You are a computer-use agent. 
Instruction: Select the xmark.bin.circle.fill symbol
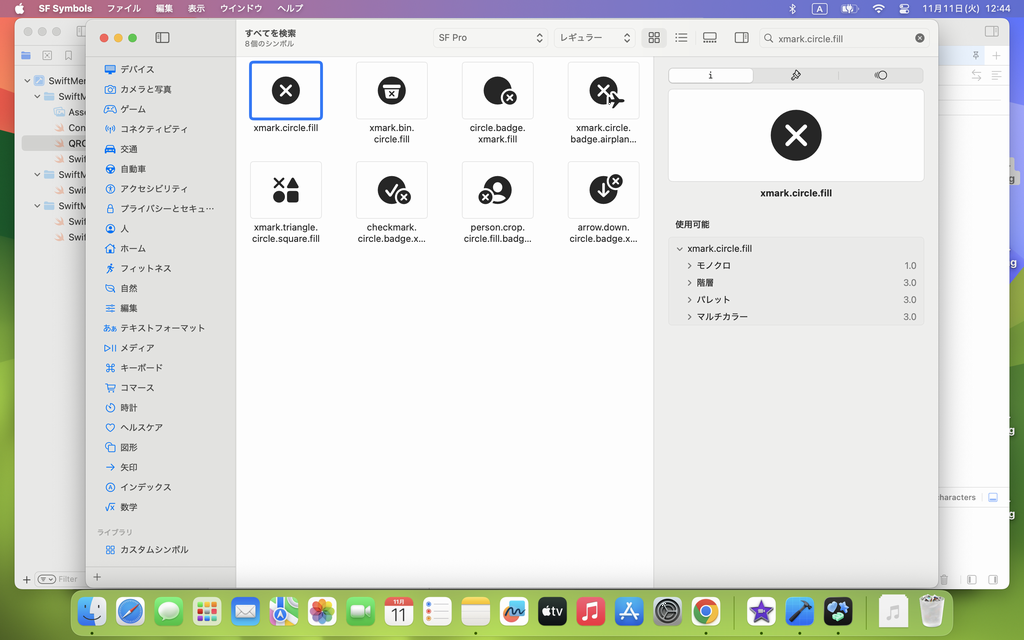click(391, 91)
